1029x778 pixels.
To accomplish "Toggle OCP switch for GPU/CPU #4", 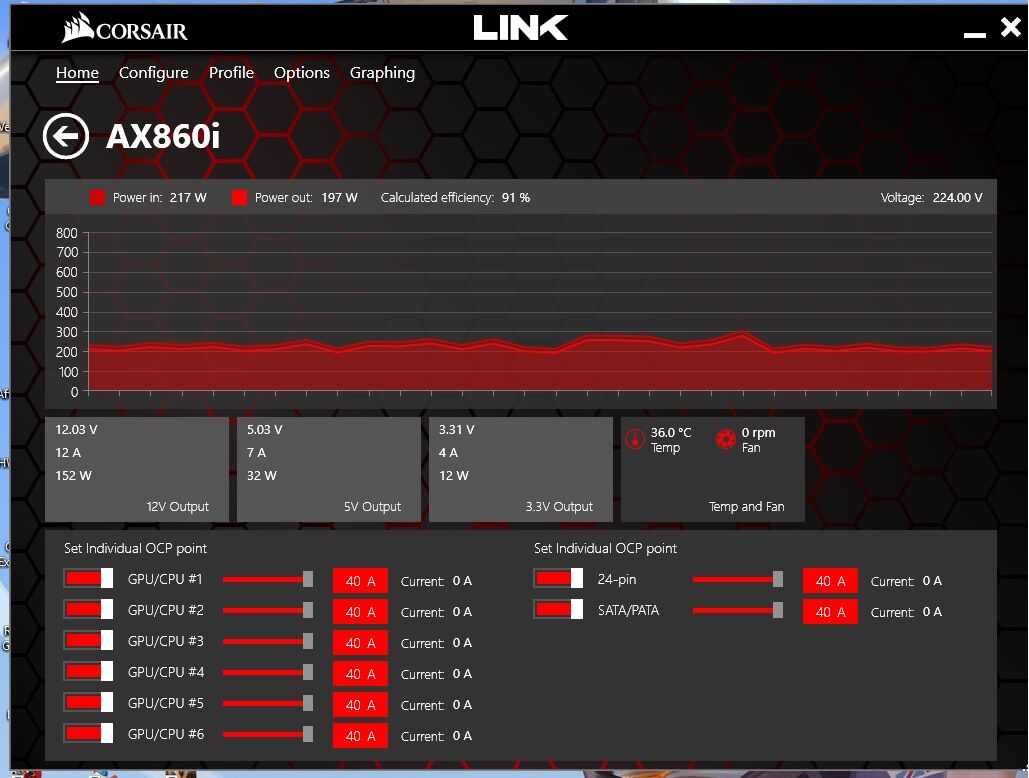I will [x=89, y=672].
